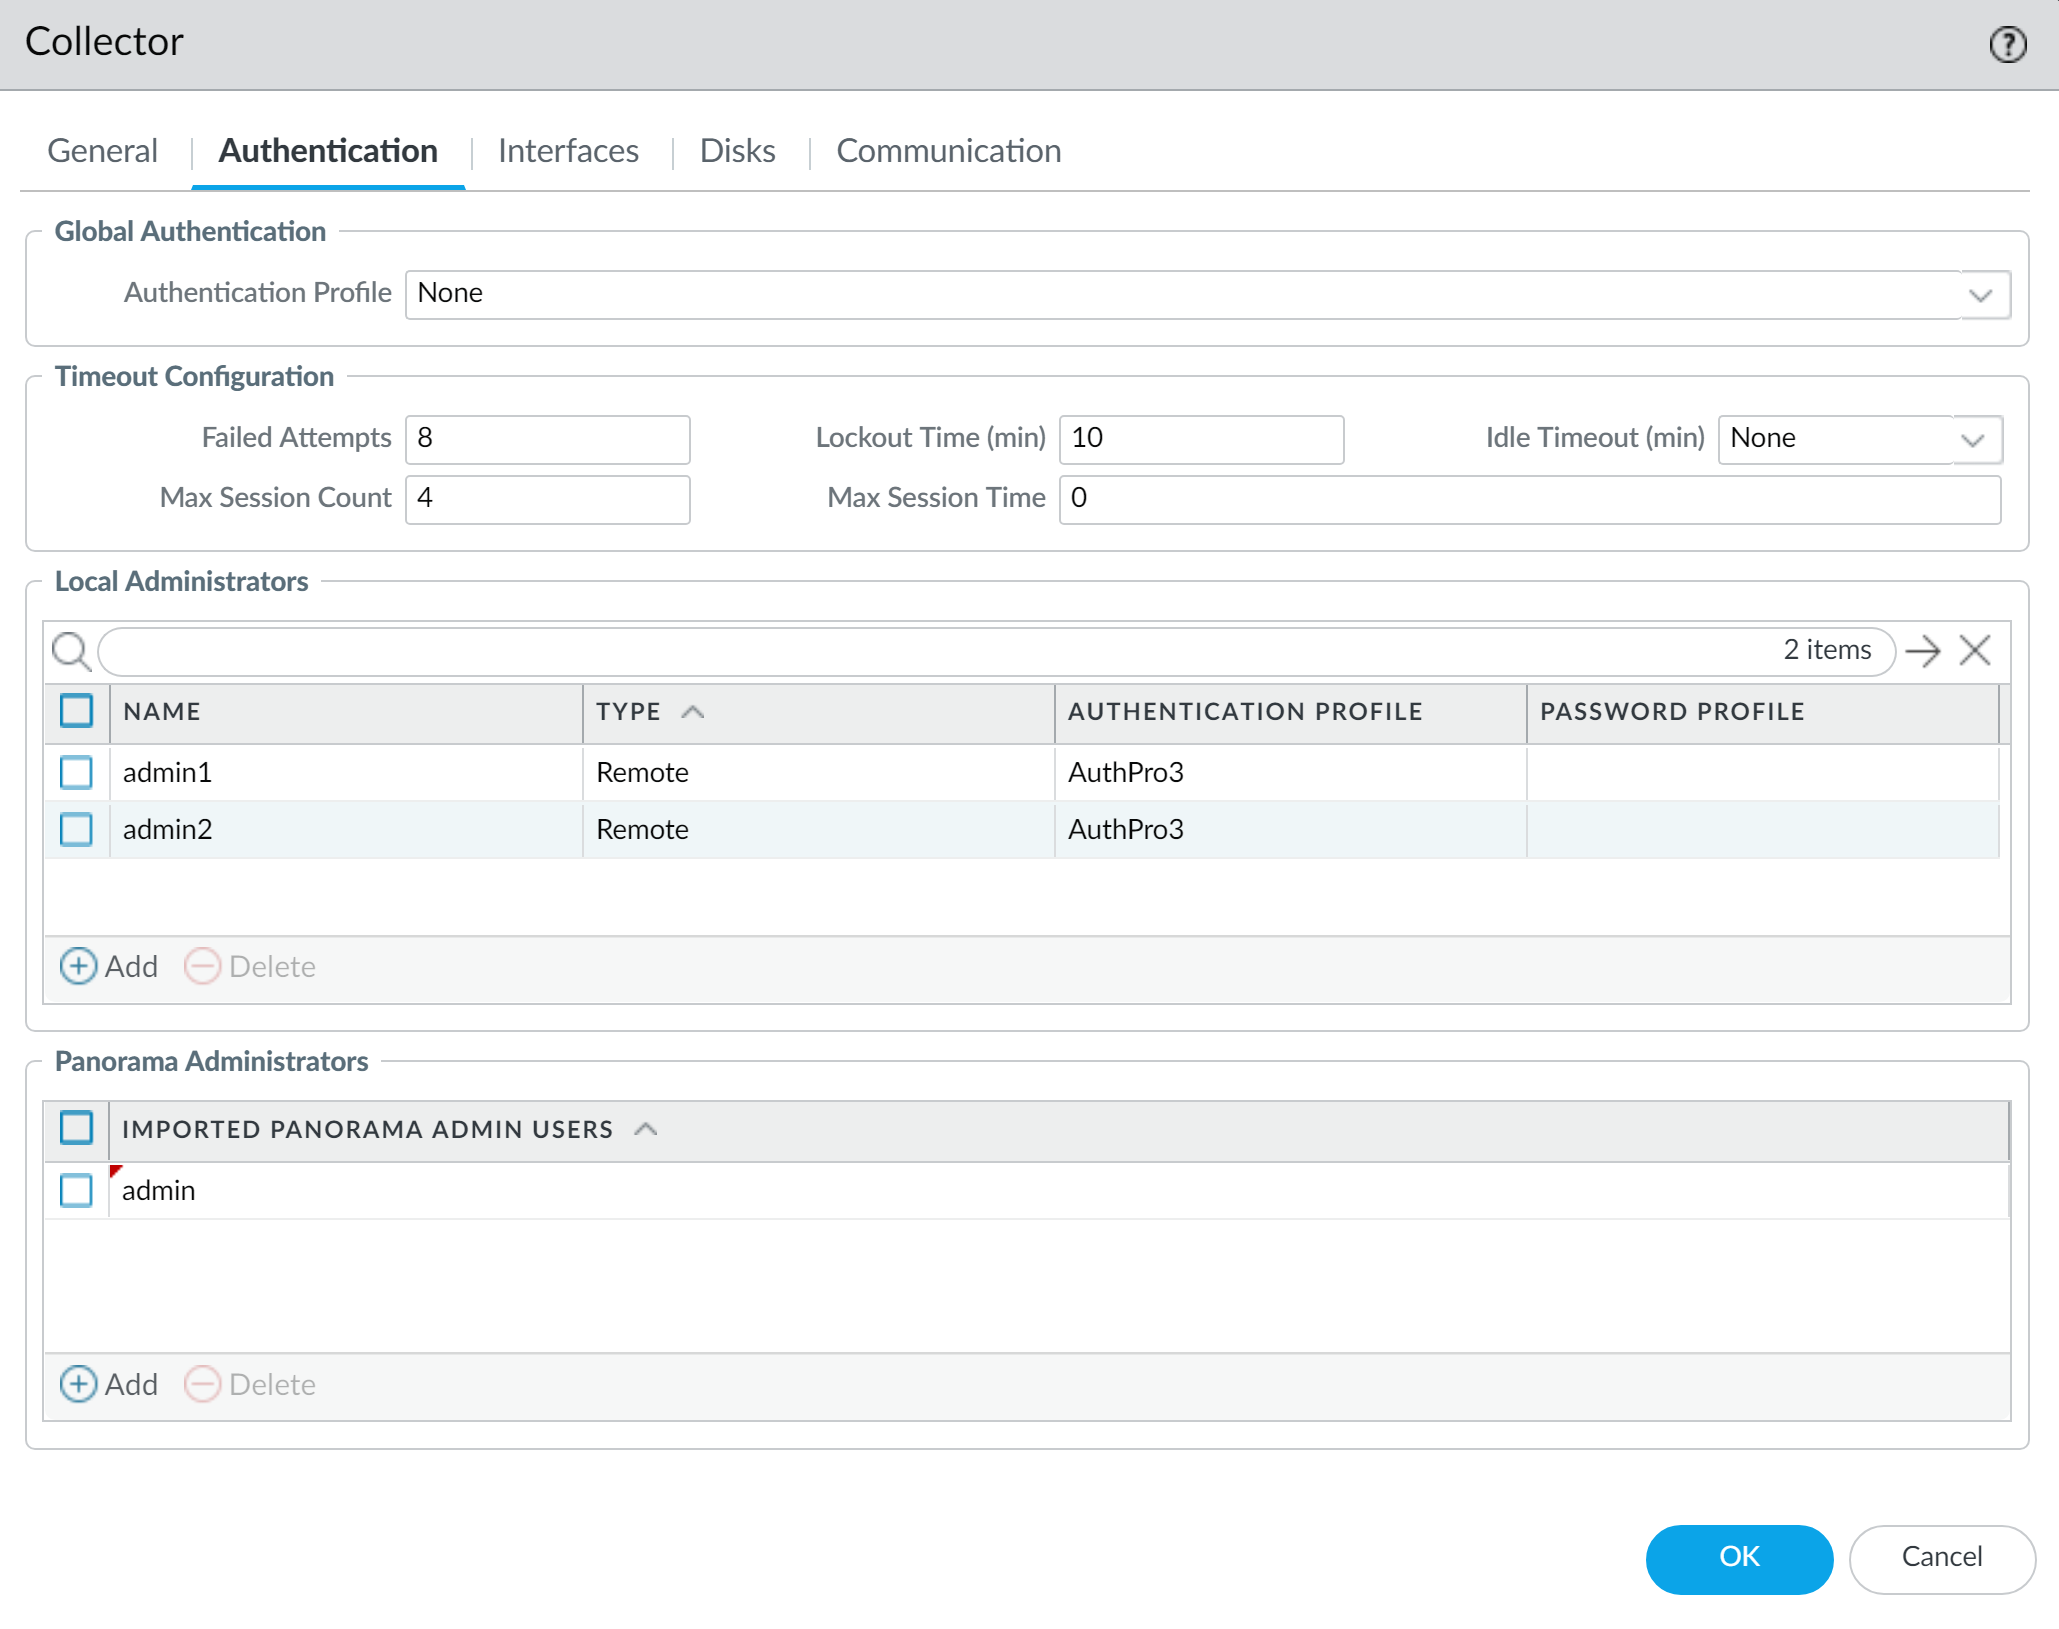
Task: Expand the Idle Timeout dropdown
Action: (x=1972, y=440)
